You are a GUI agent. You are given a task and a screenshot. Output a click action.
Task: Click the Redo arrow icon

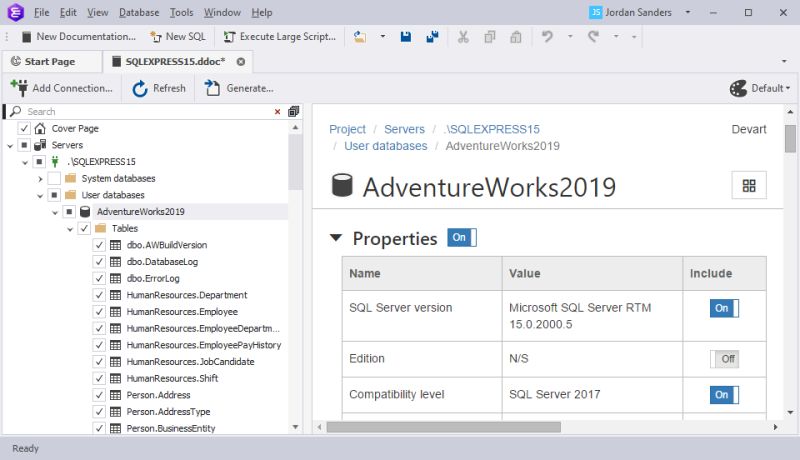(x=593, y=37)
